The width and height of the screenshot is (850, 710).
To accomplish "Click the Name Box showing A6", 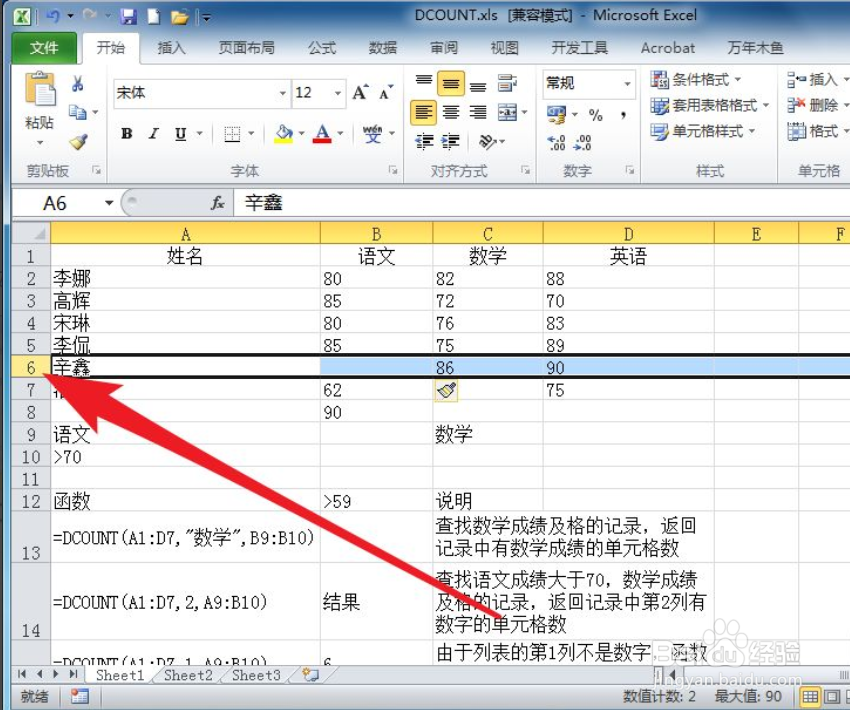I will click(x=55, y=202).
